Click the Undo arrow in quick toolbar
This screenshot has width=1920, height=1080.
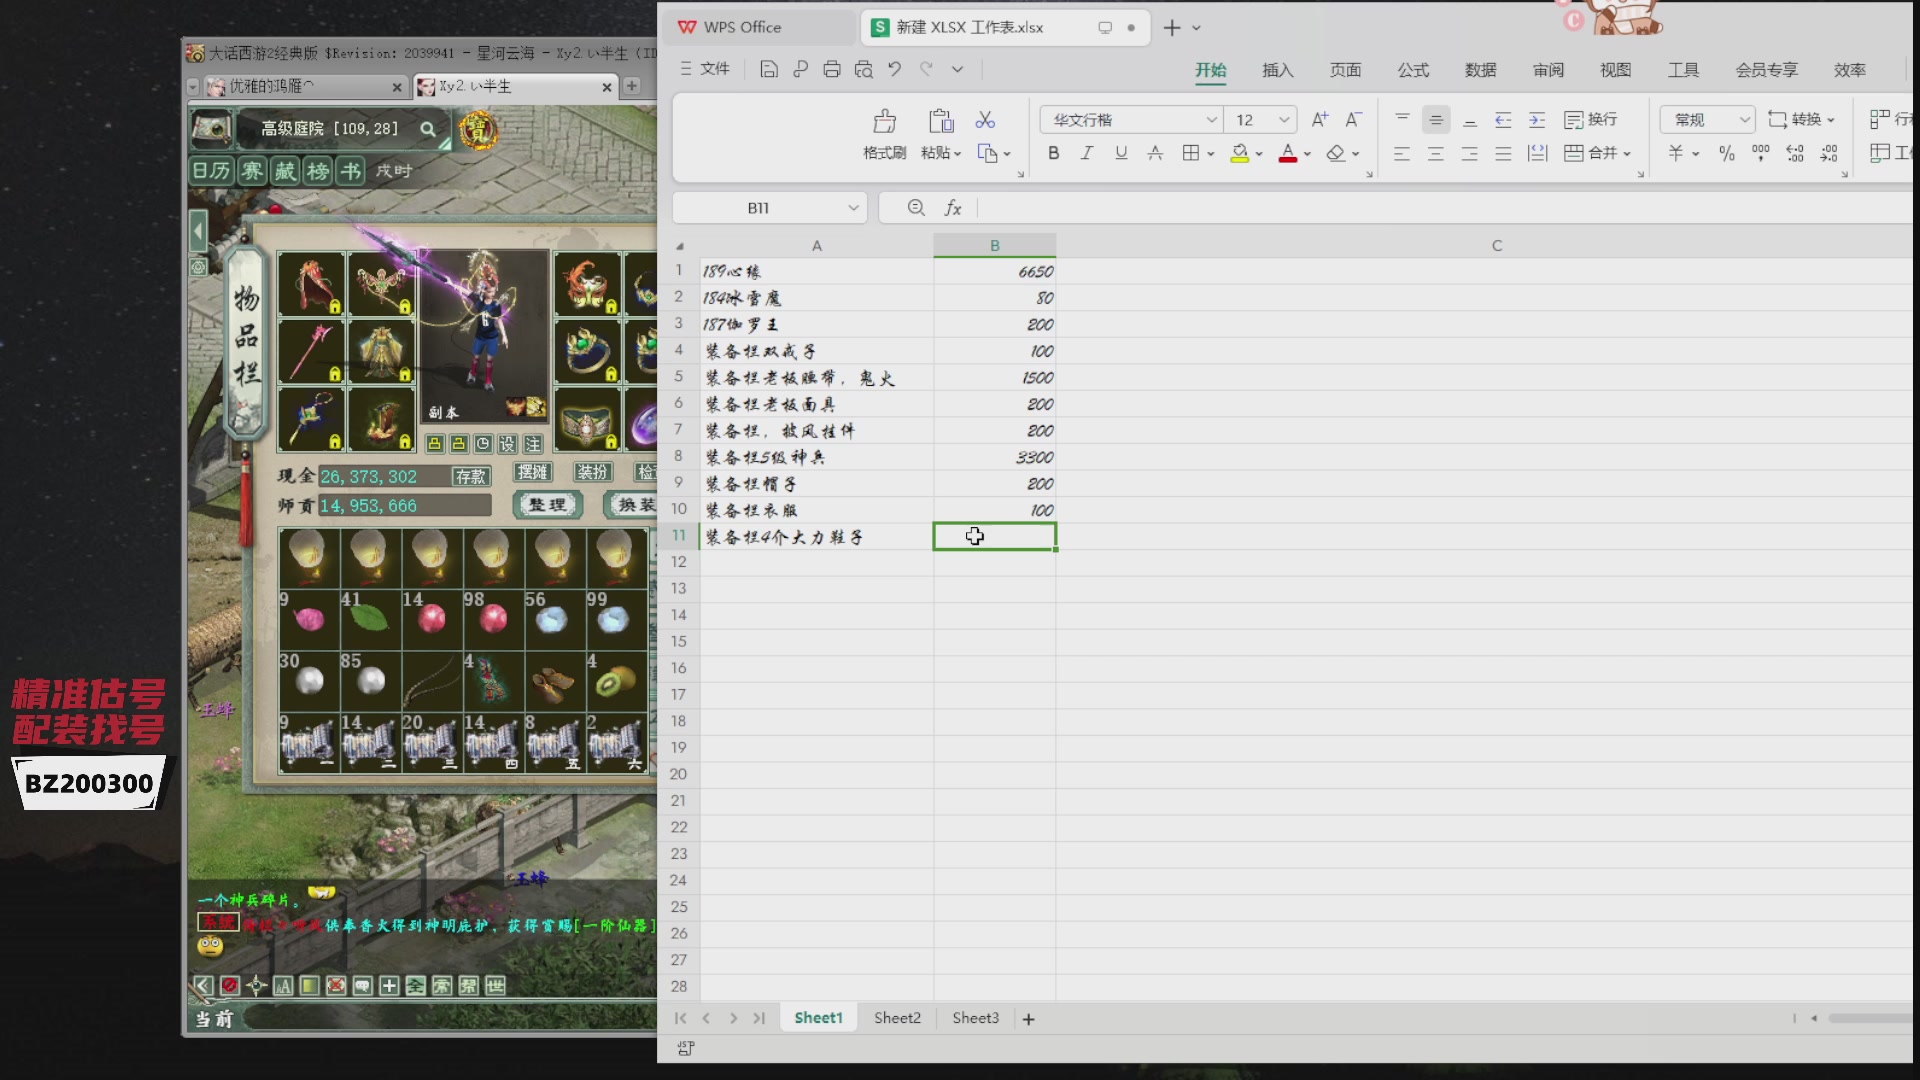(x=894, y=69)
